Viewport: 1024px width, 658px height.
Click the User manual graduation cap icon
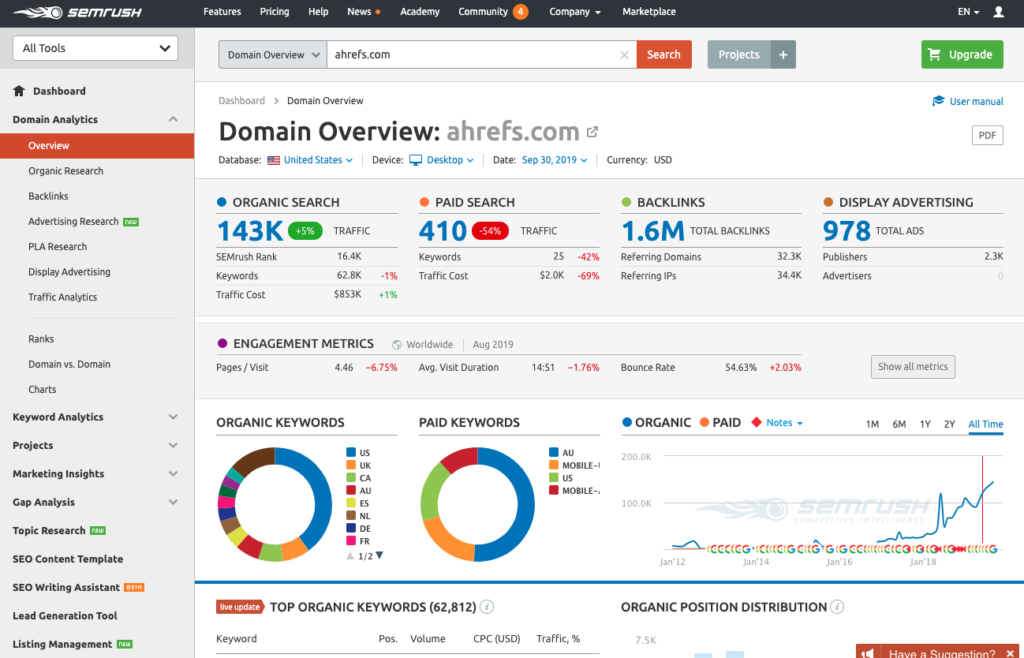click(x=938, y=101)
